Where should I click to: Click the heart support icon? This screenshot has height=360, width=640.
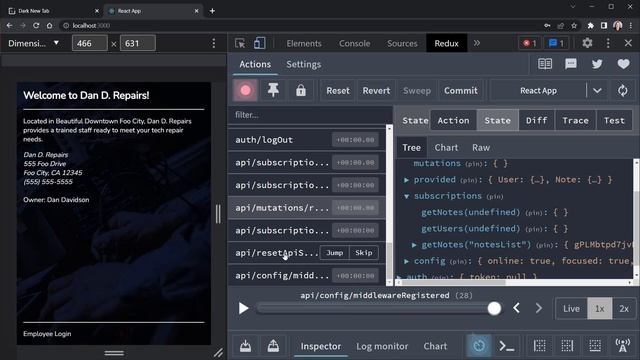tap(623, 64)
